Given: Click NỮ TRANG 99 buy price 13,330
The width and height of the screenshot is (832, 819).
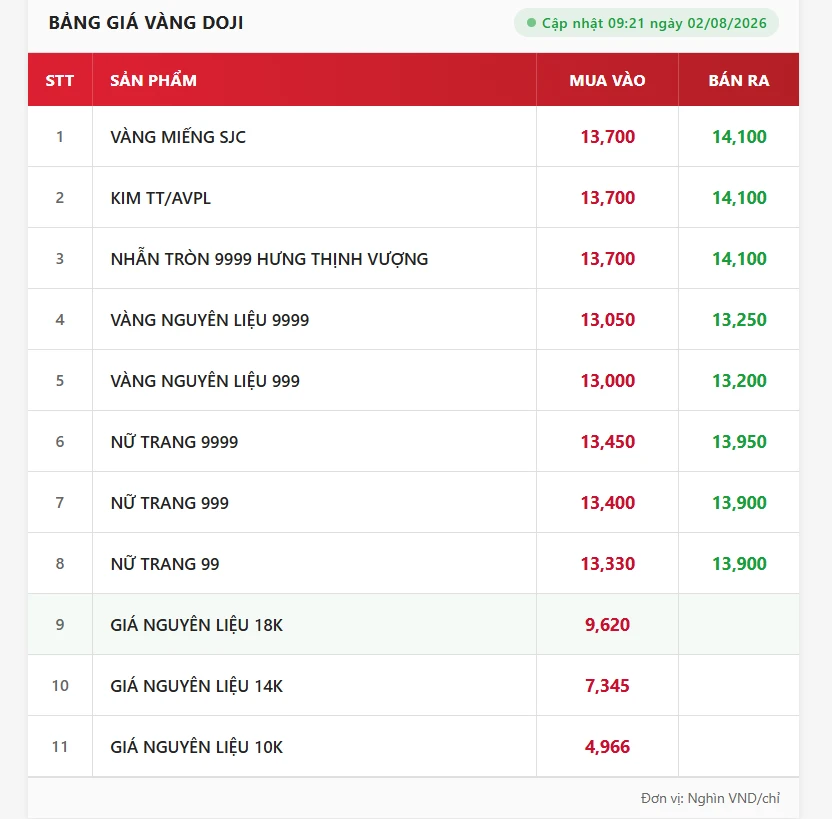Looking at the screenshot, I should (608, 564).
